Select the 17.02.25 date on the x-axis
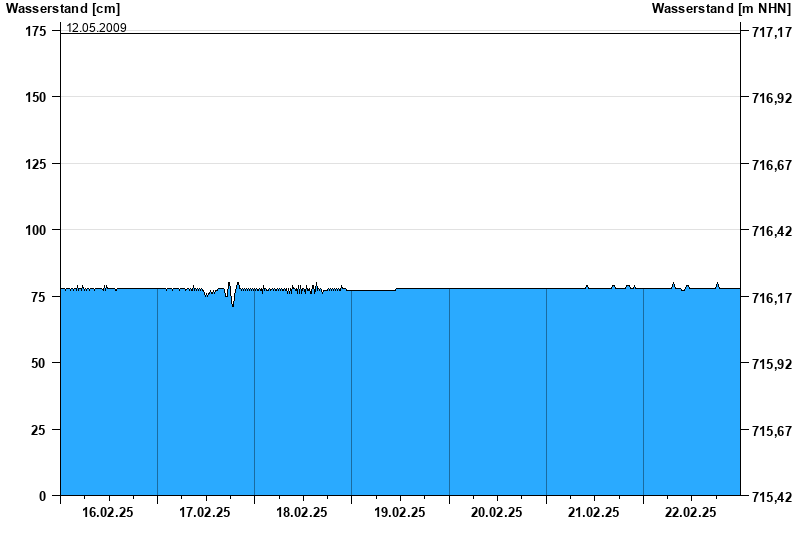 tap(205, 512)
